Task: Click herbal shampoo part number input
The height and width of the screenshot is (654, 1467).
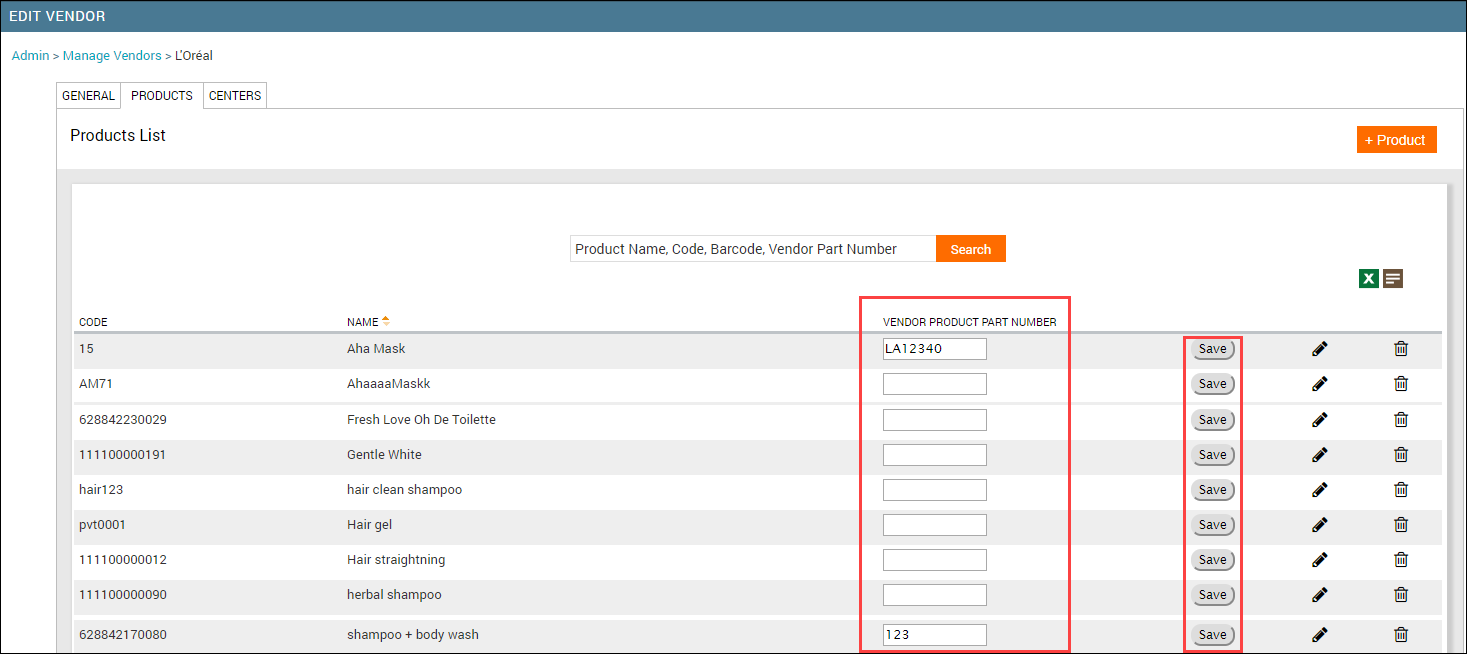Action: (x=934, y=594)
